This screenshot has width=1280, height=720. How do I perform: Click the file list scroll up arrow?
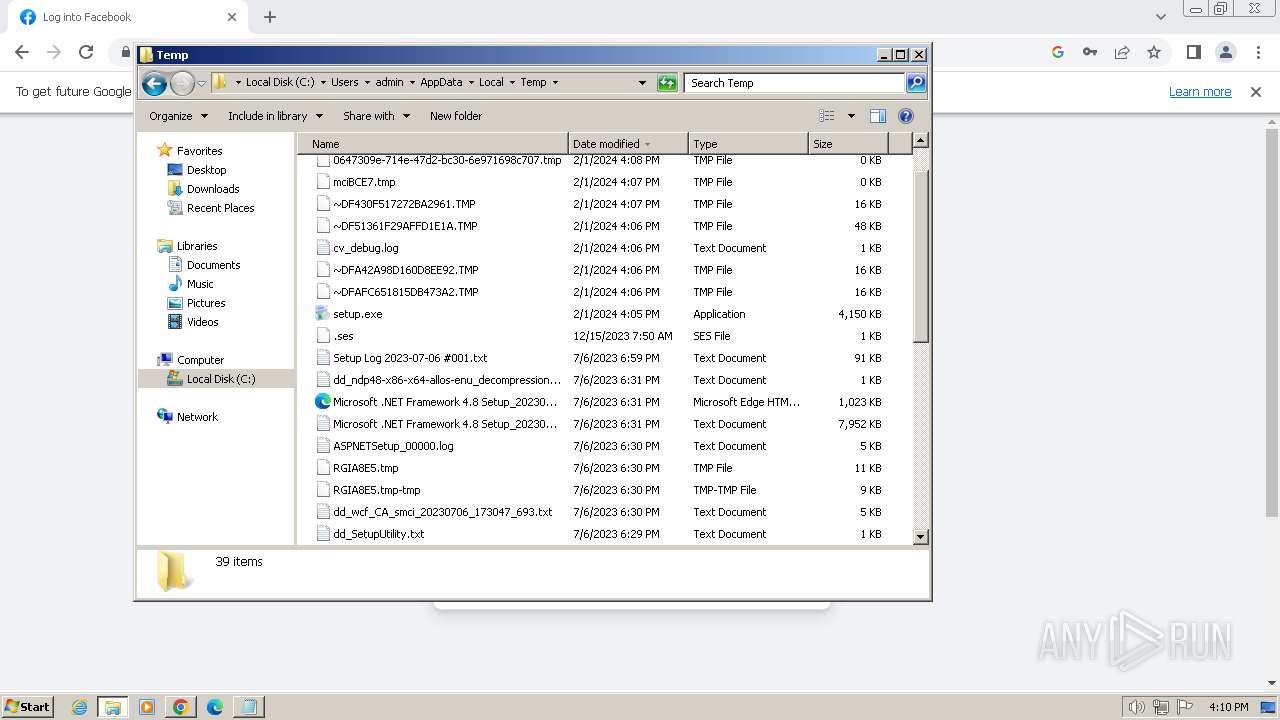point(921,141)
